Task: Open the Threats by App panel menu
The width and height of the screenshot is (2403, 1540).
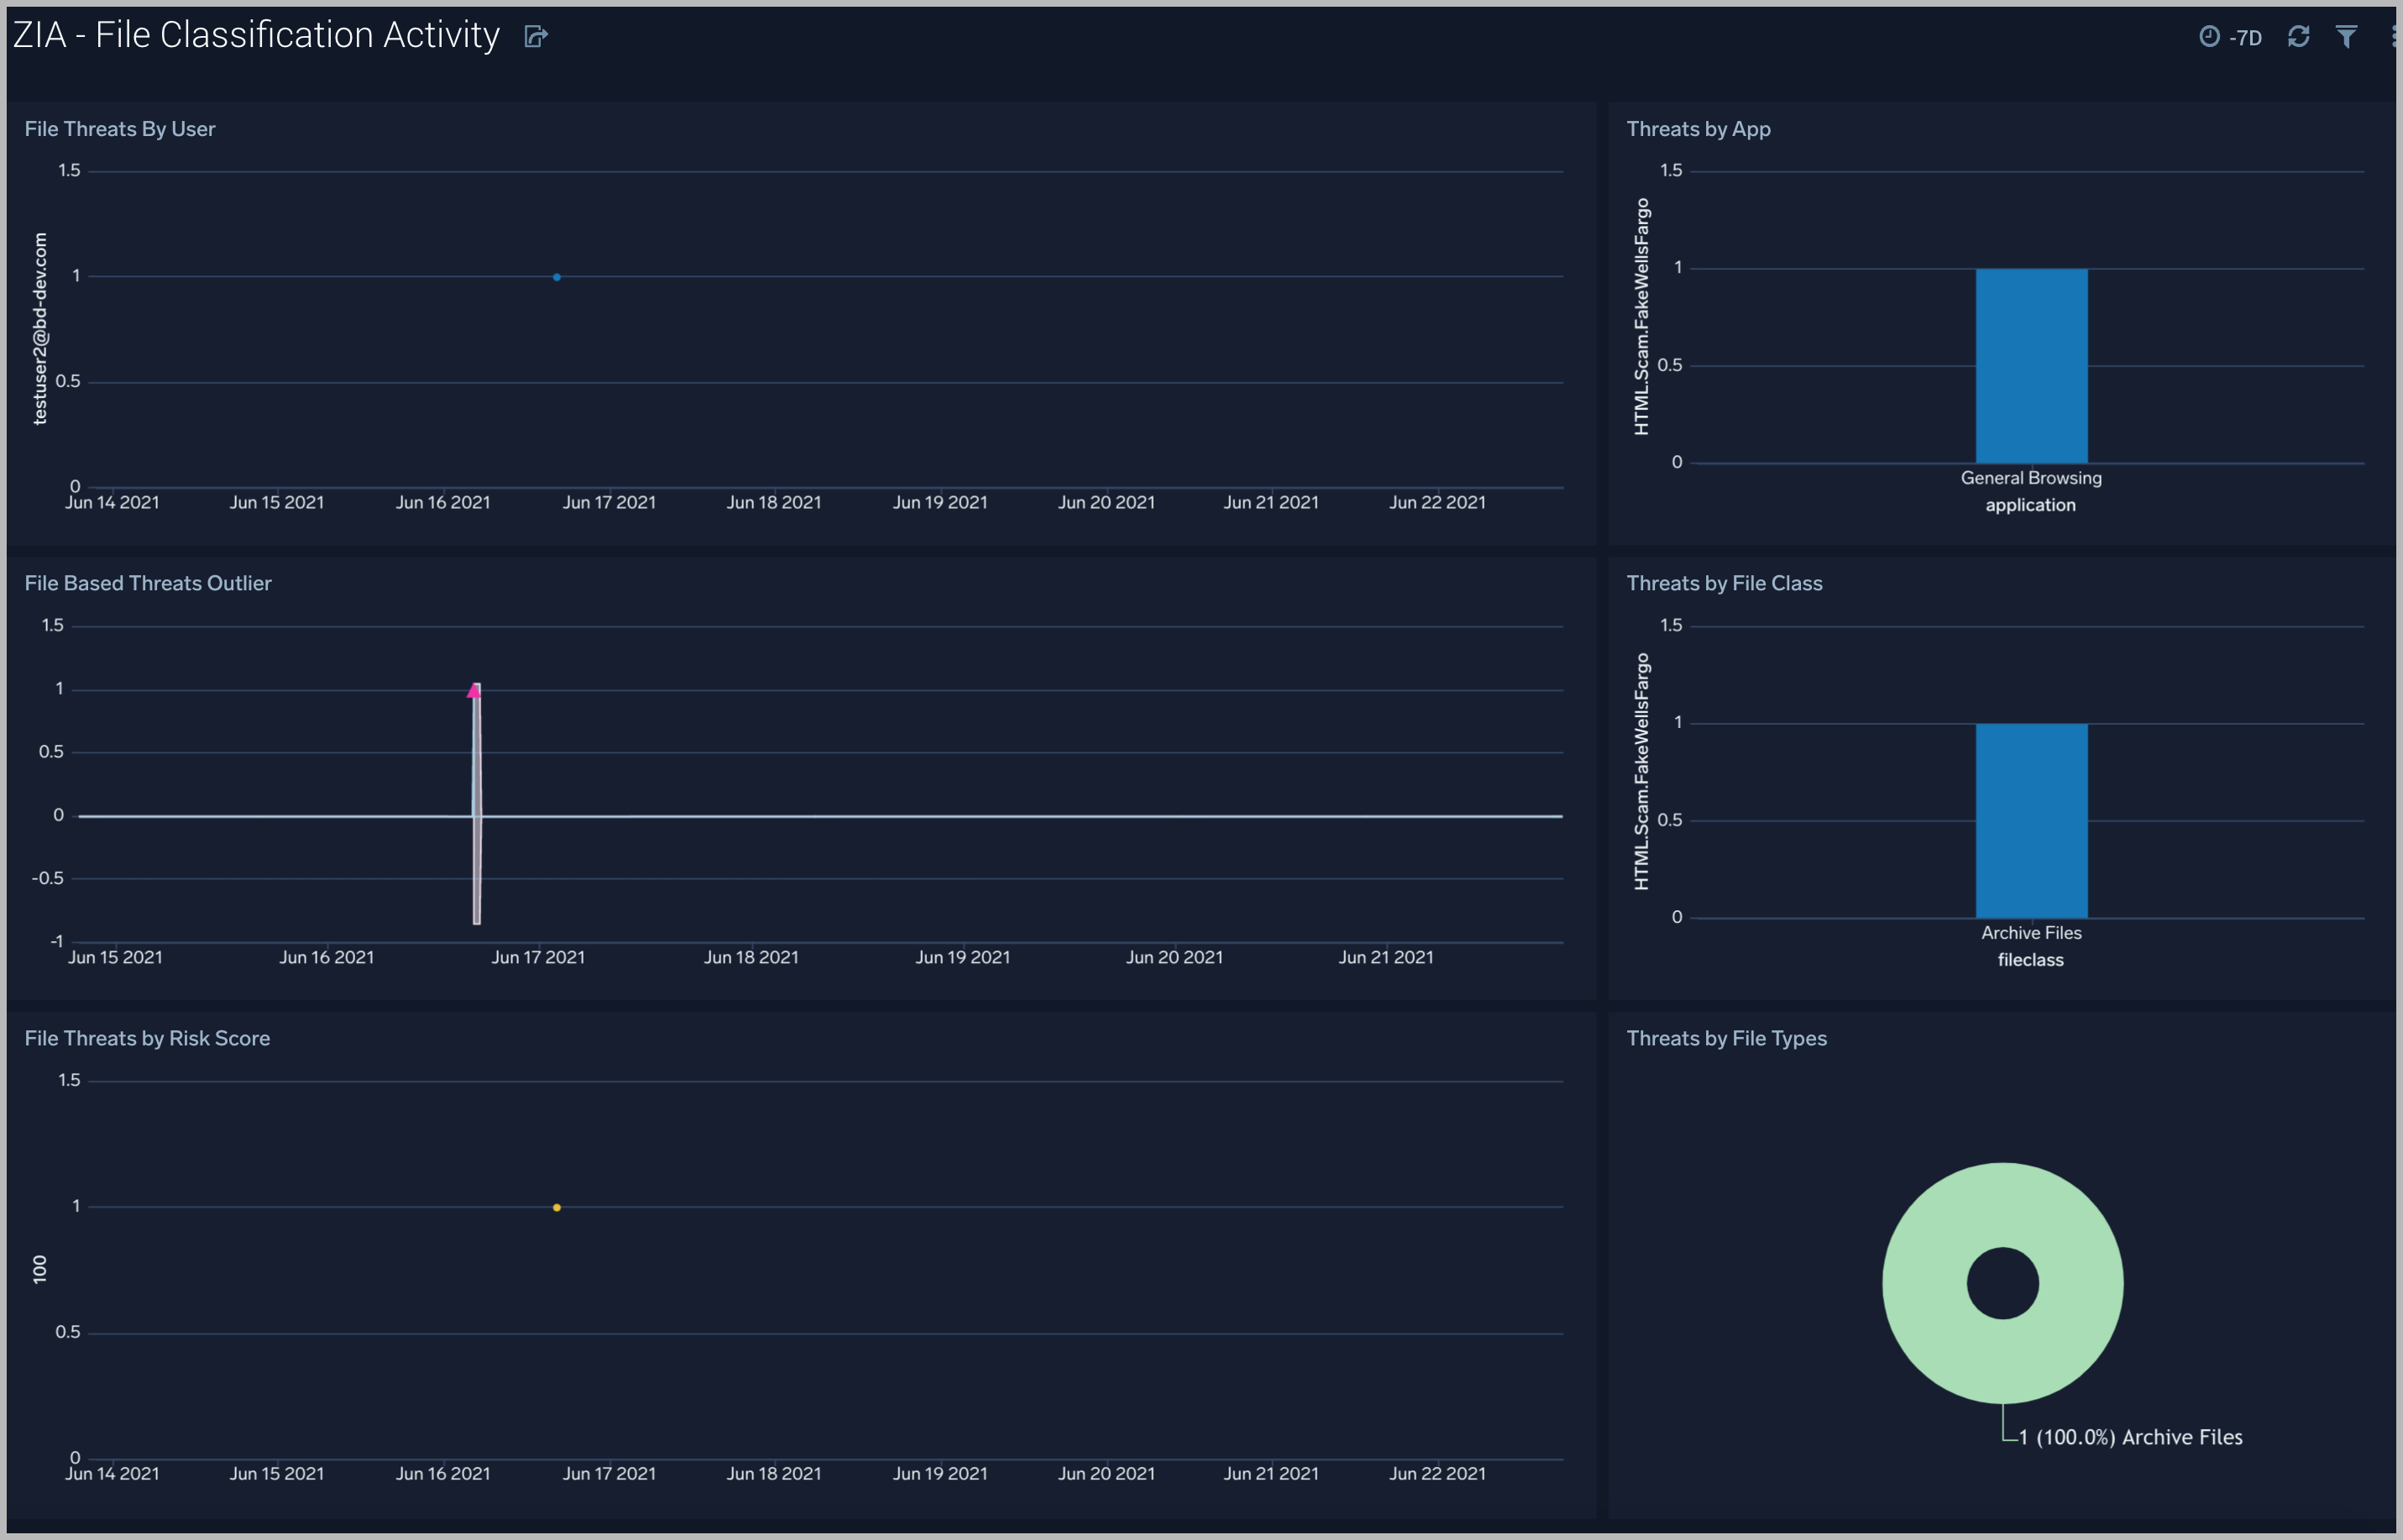Action: [x=2370, y=128]
